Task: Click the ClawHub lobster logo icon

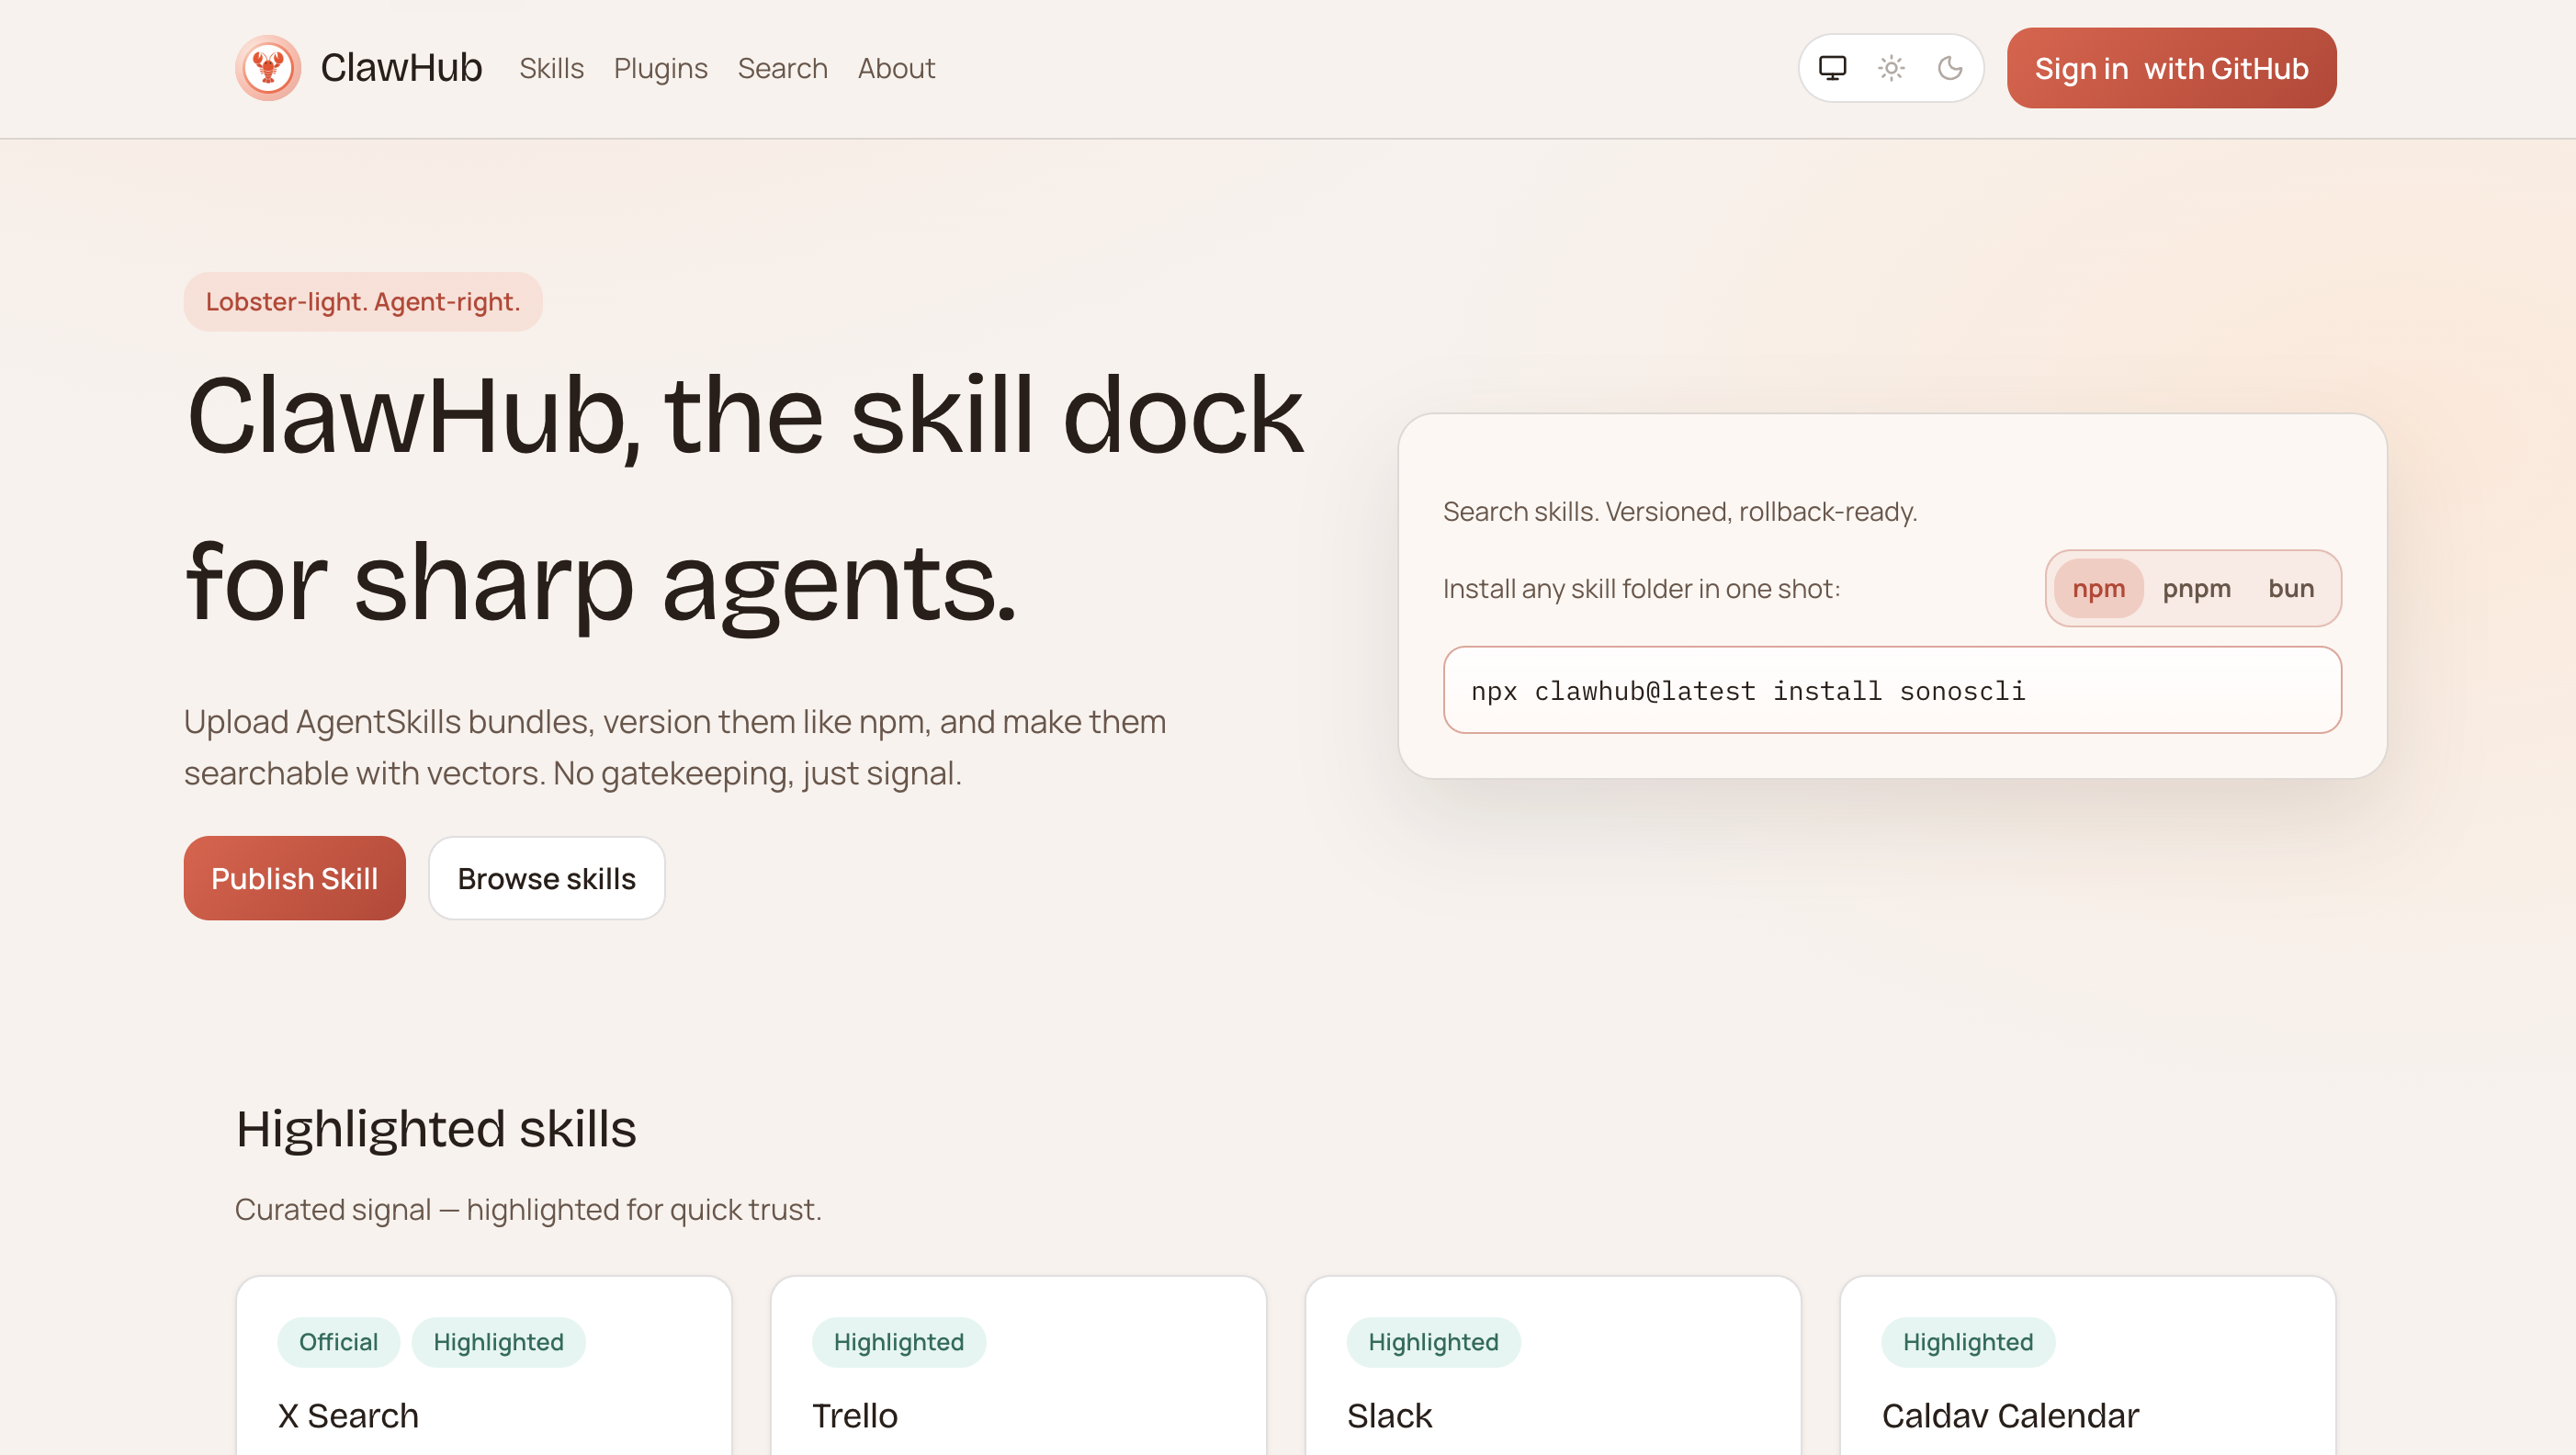Action: pyautogui.click(x=268, y=68)
